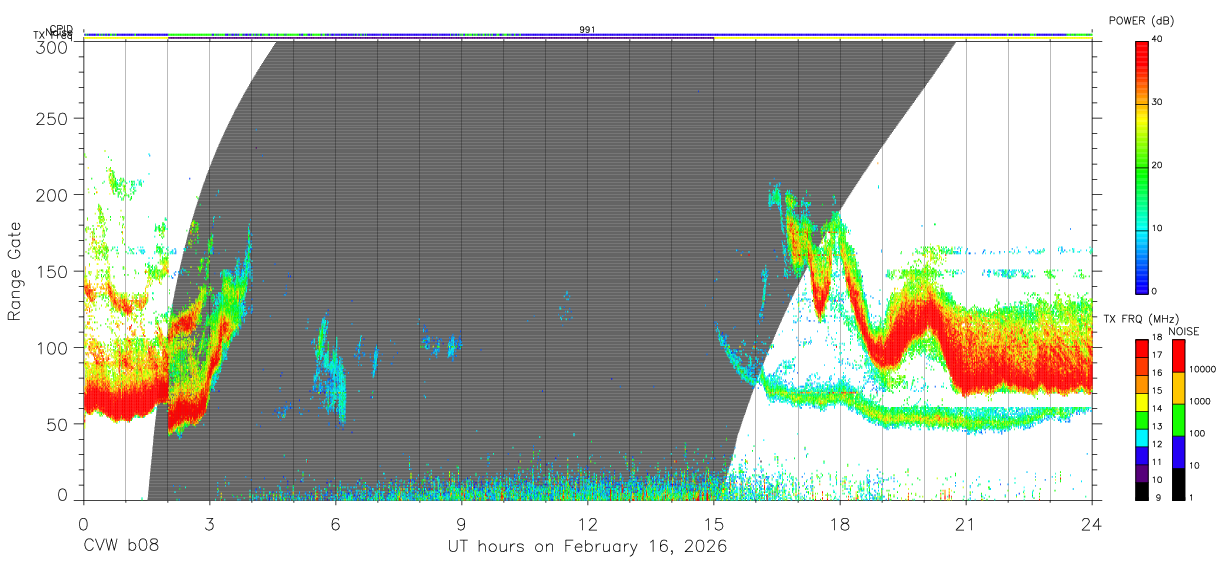Click the 40 label on POWER scale
The width and height of the screenshot is (1228, 567).
(x=1159, y=38)
